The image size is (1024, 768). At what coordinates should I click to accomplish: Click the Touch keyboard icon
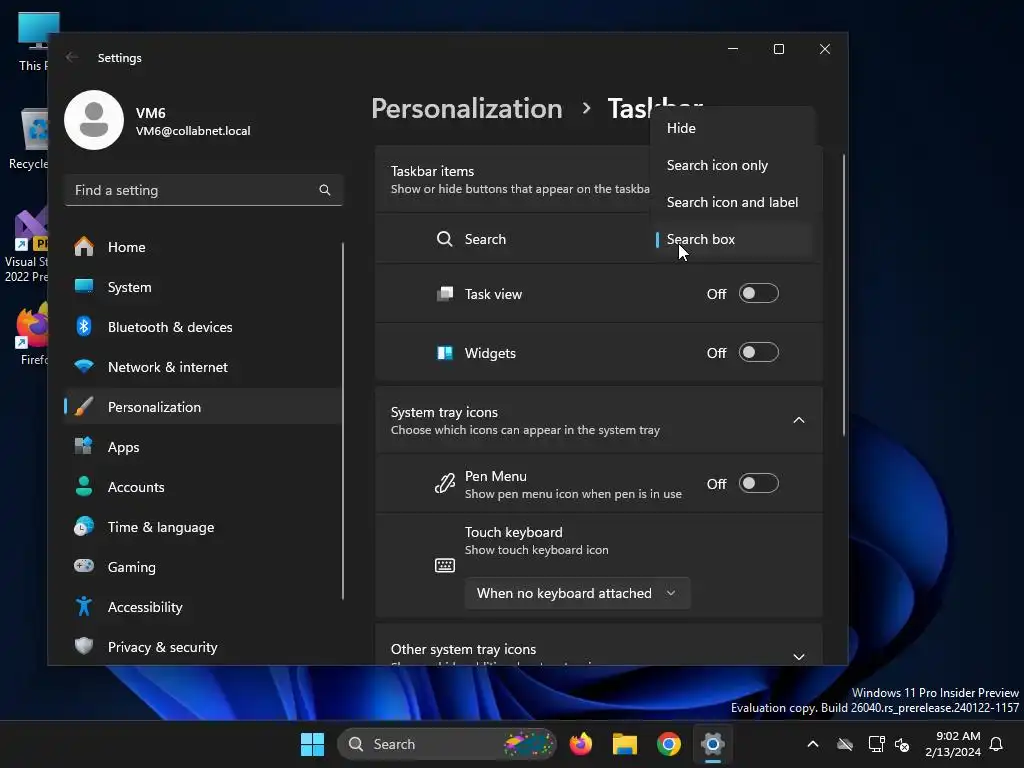point(445,565)
